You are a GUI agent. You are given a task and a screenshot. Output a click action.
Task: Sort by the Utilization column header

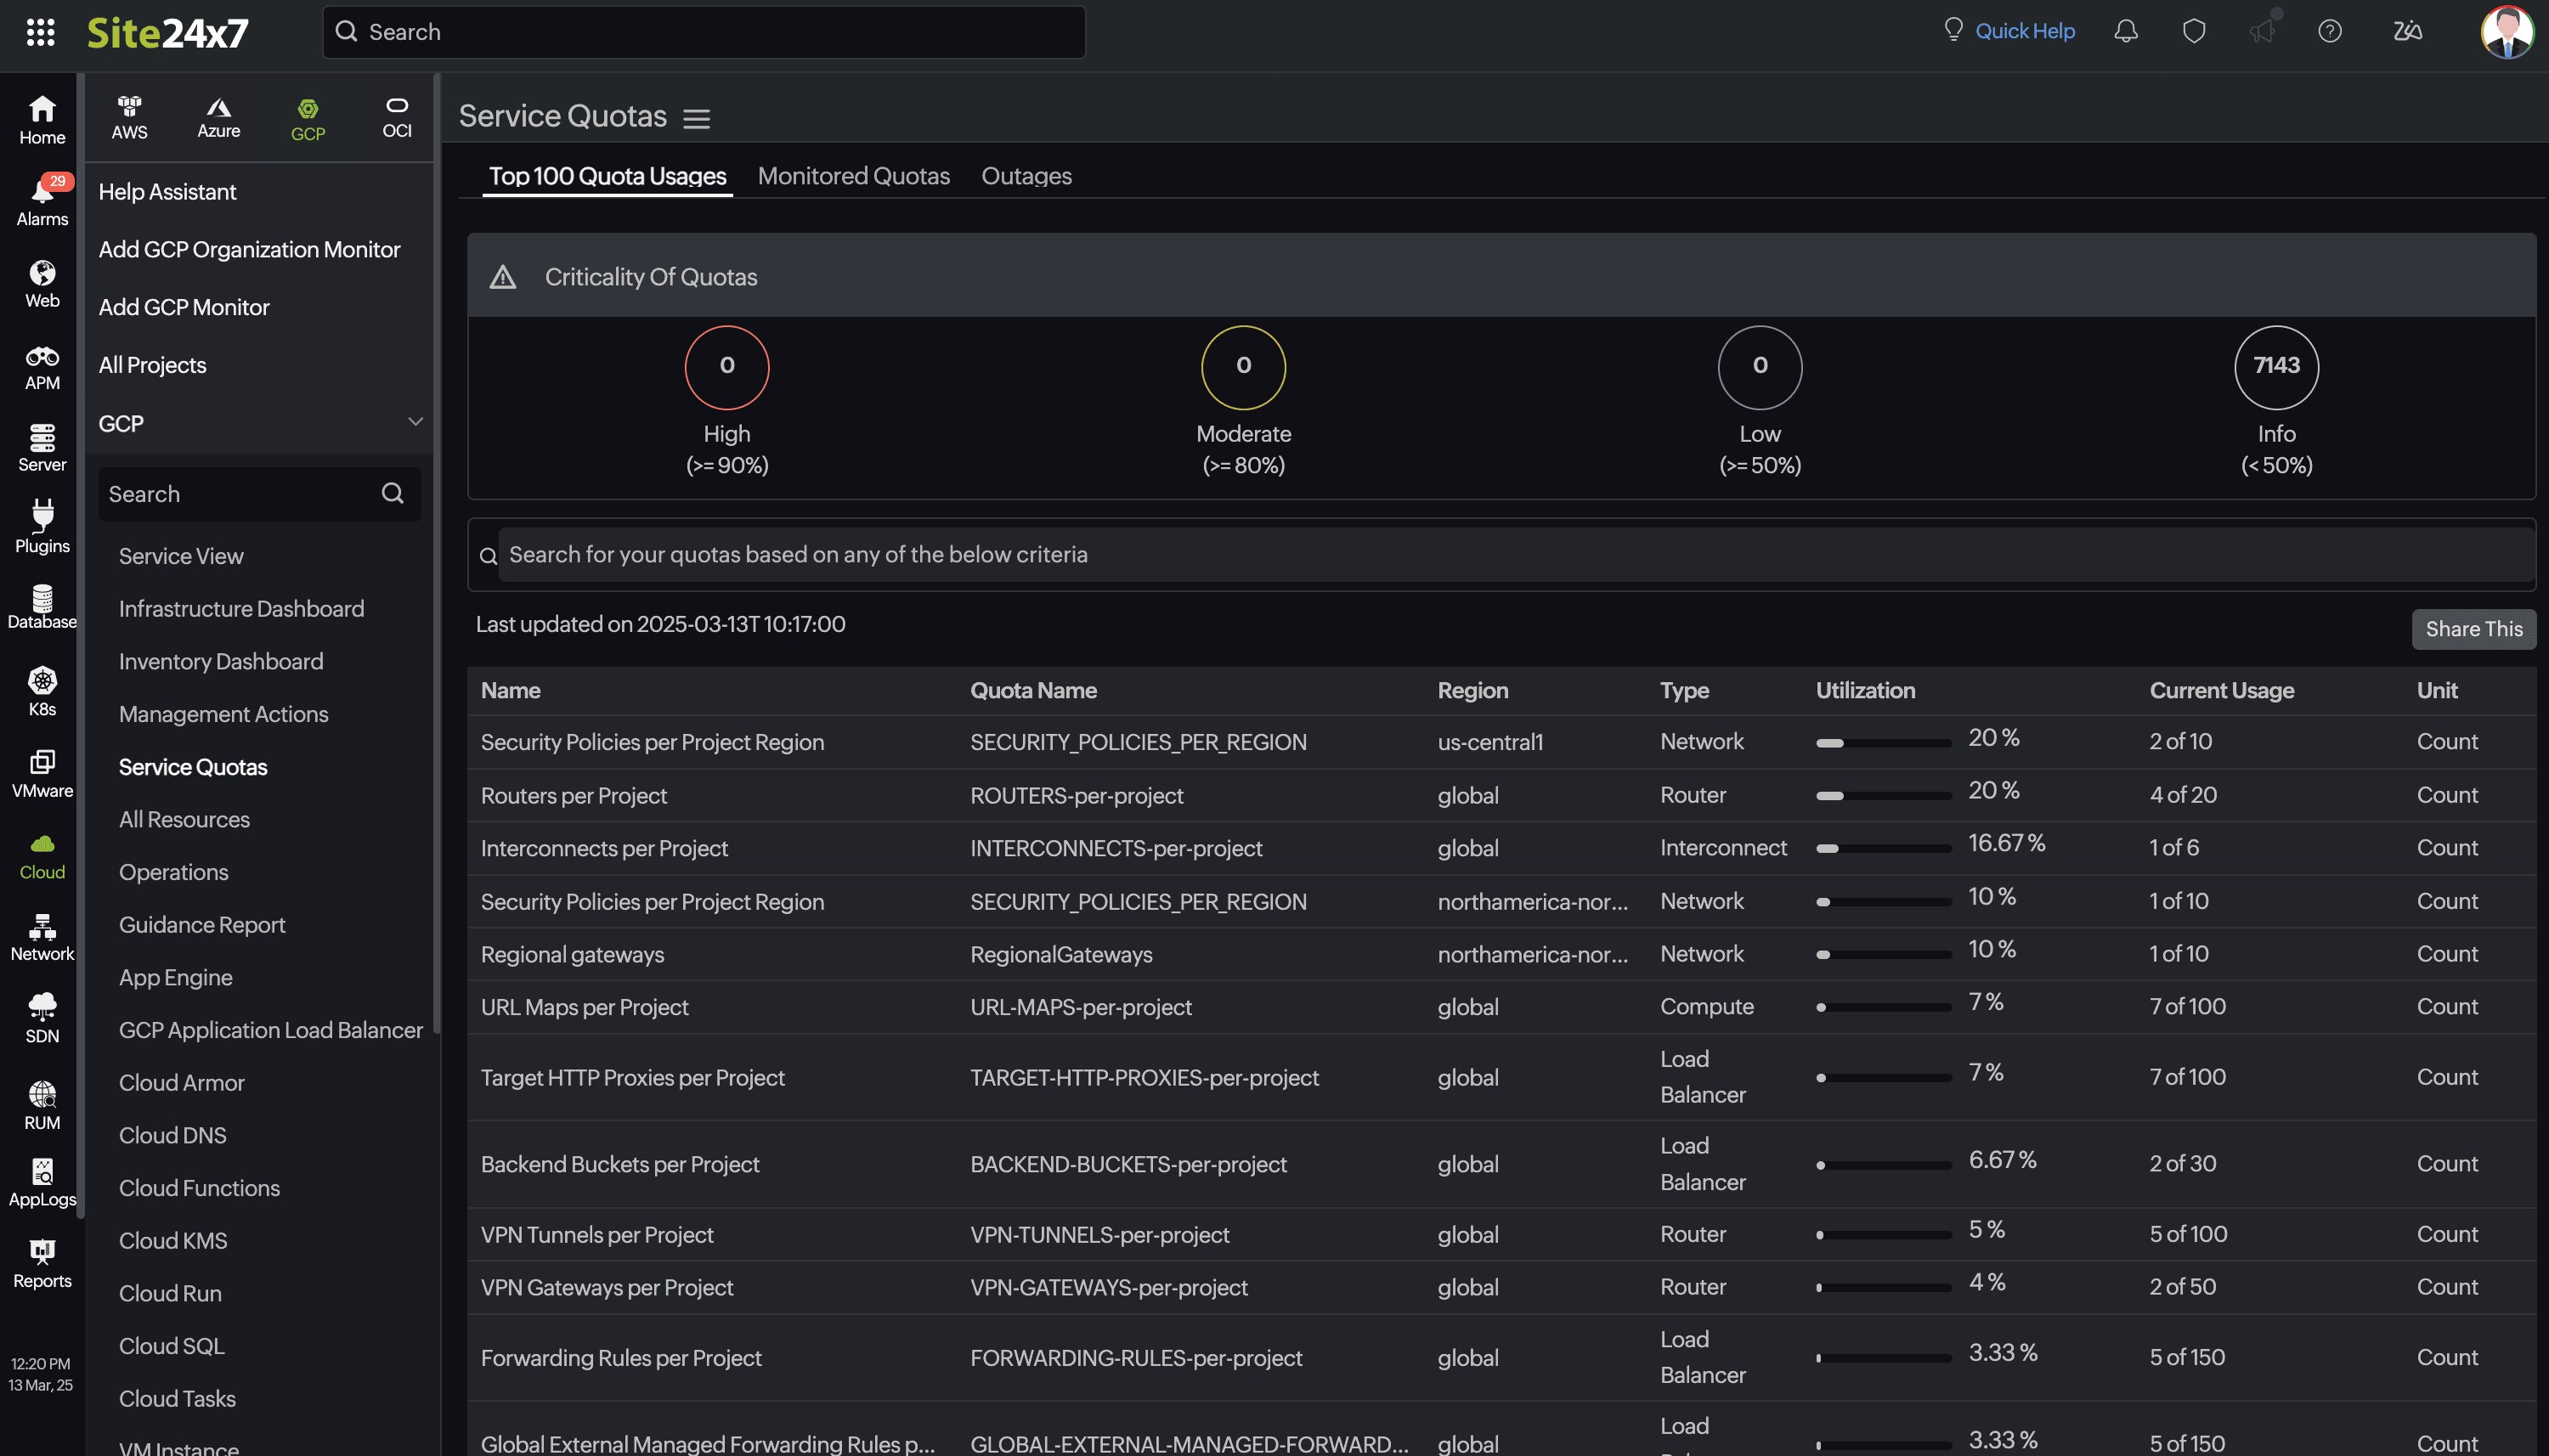point(1865,691)
